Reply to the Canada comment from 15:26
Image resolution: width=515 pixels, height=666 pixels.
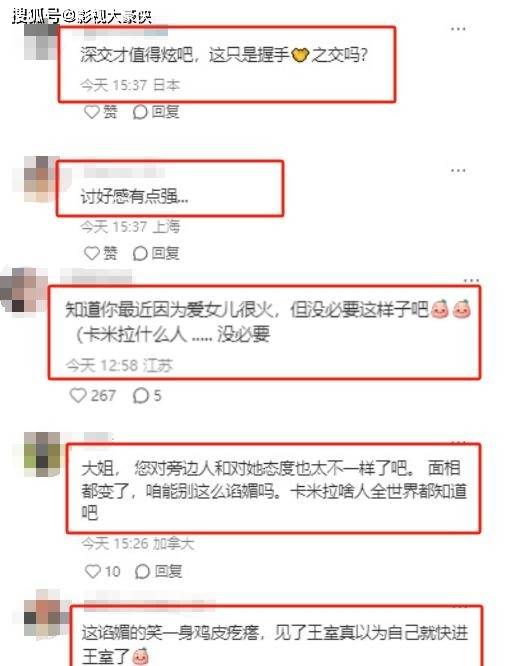[x=158, y=571]
